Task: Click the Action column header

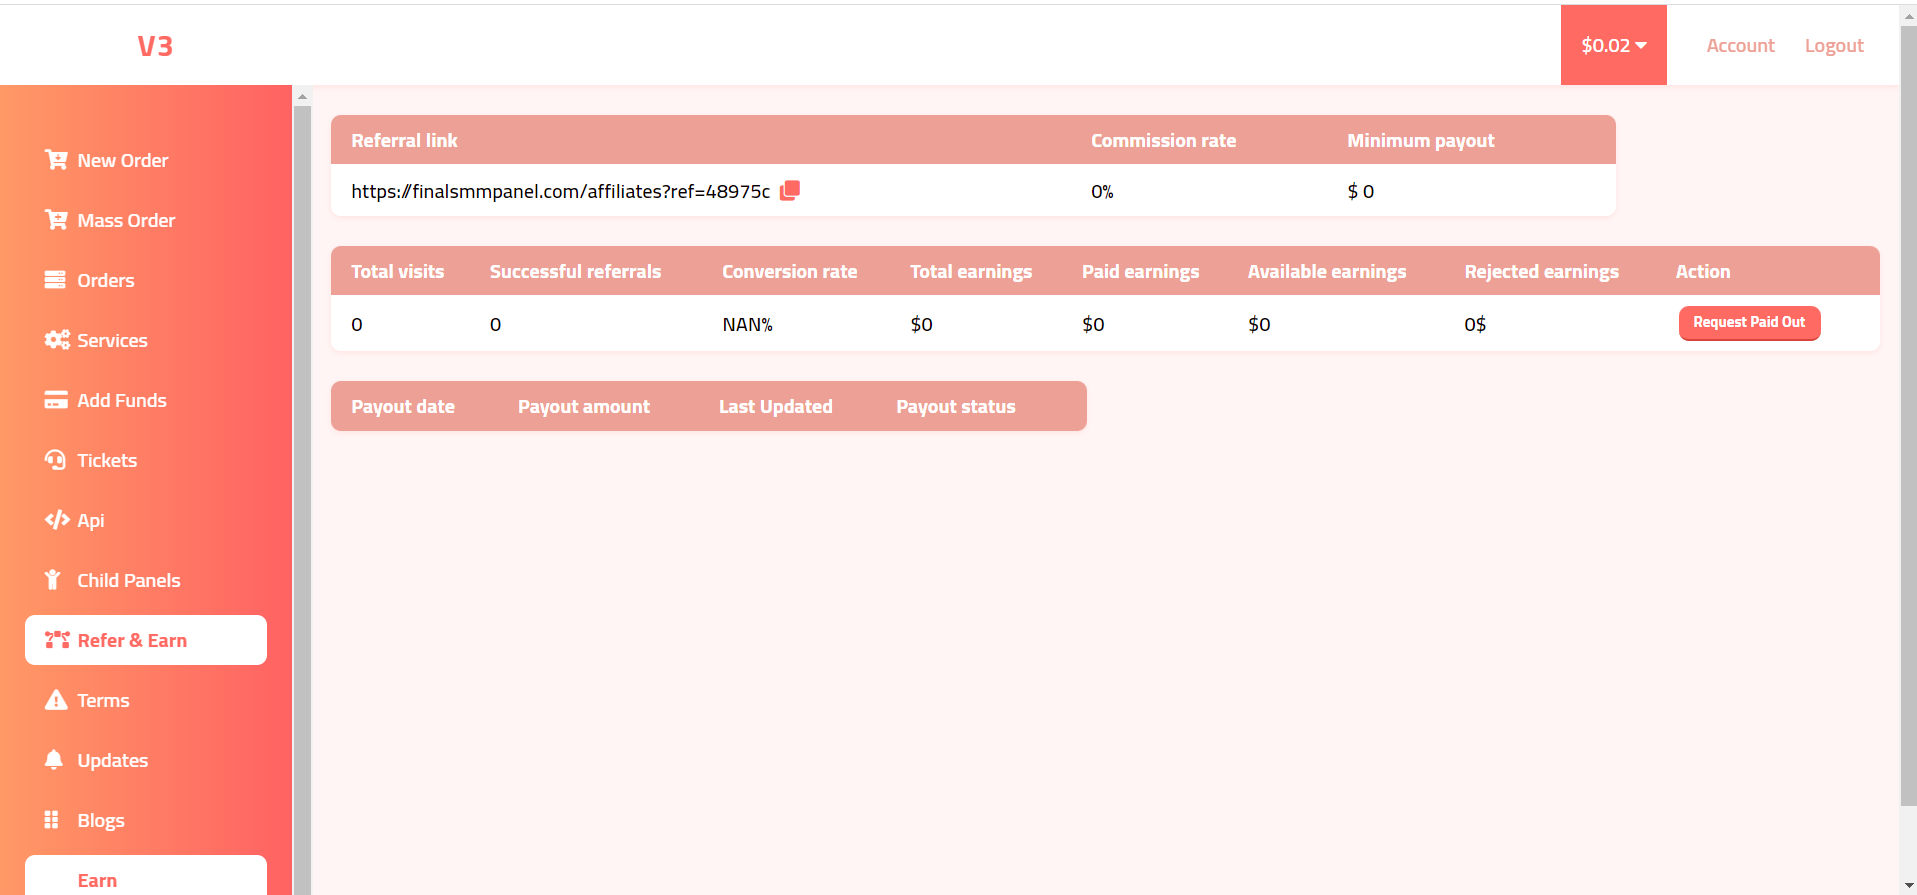Action: click(1703, 272)
